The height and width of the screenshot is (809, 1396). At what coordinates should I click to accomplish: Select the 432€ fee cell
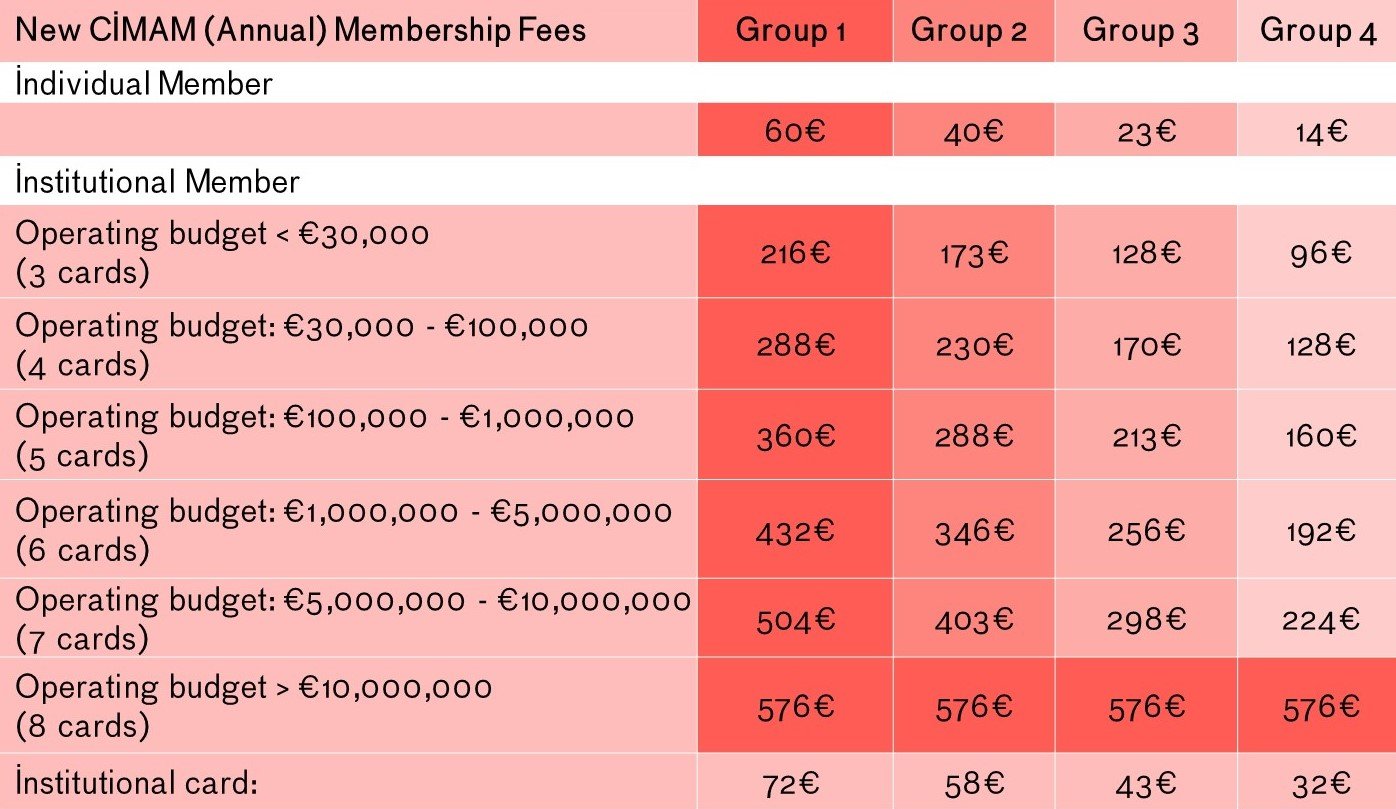[x=793, y=531]
